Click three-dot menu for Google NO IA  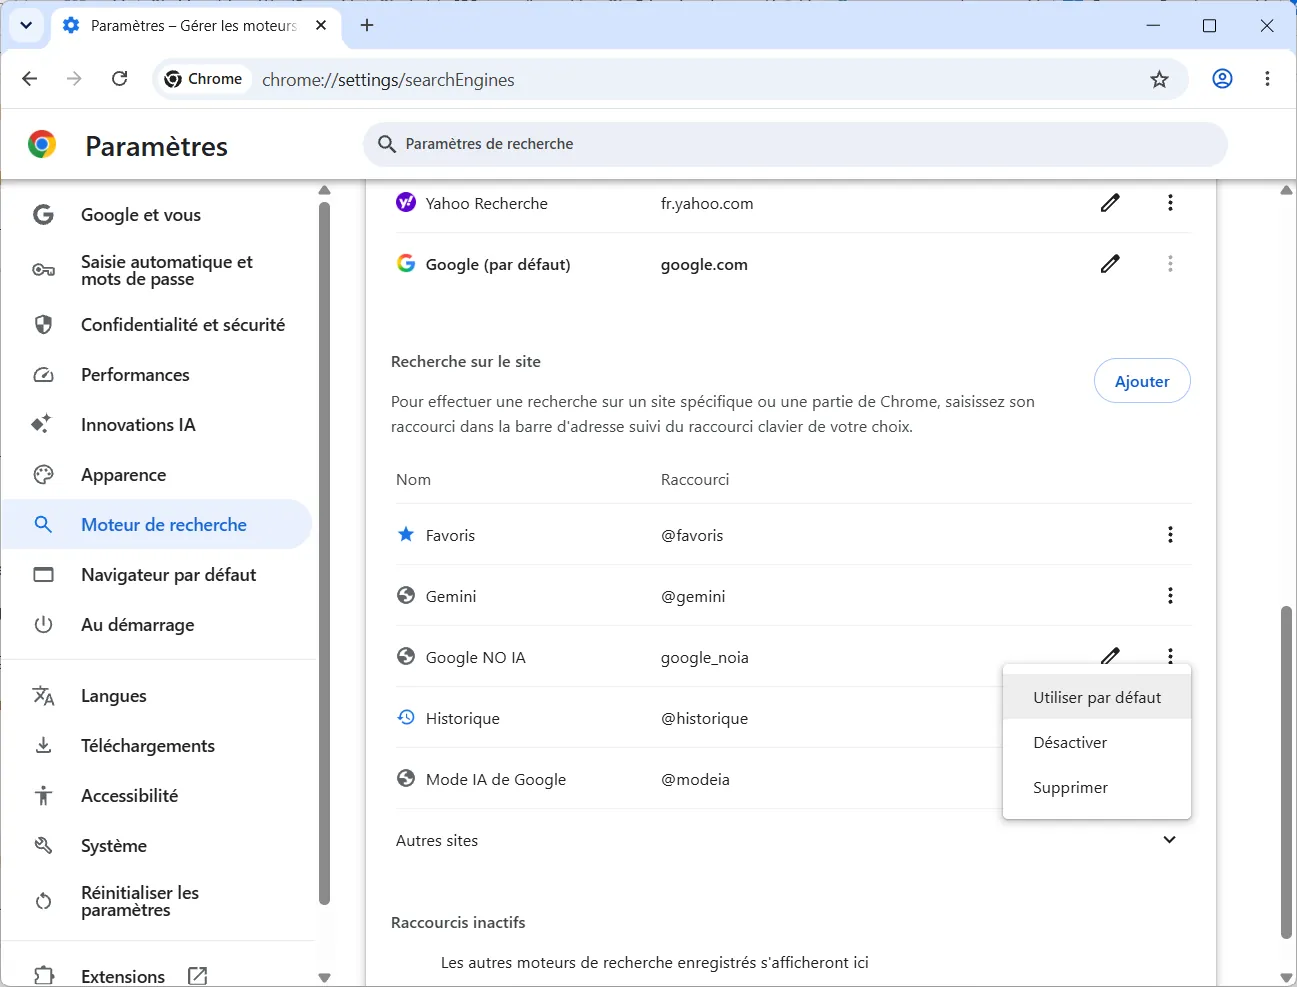click(1170, 656)
